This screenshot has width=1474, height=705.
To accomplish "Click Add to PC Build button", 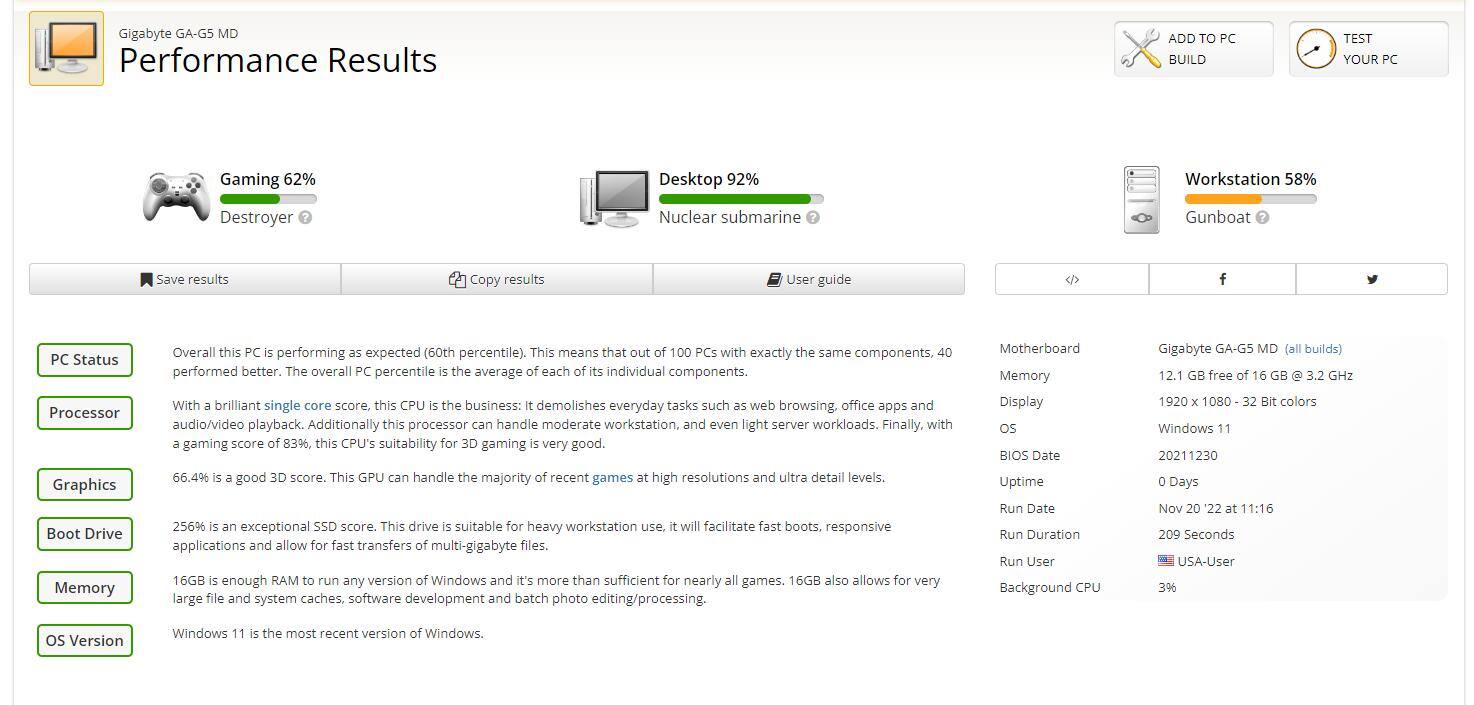I will (x=1193, y=49).
